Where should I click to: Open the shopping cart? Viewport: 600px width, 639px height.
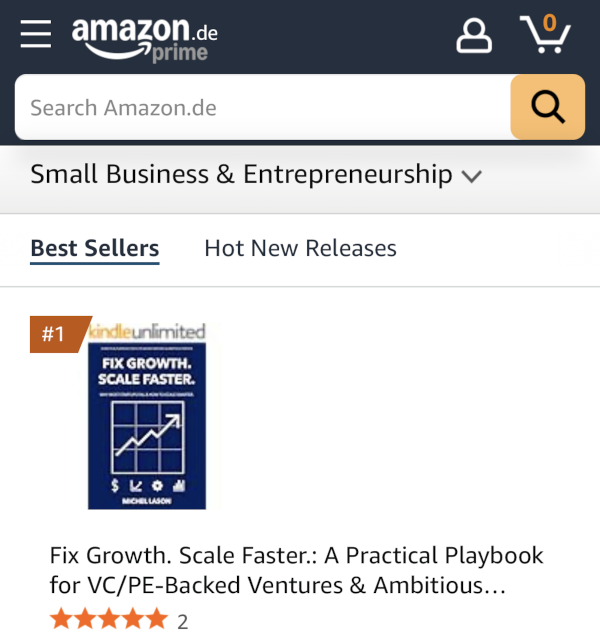tap(545, 36)
